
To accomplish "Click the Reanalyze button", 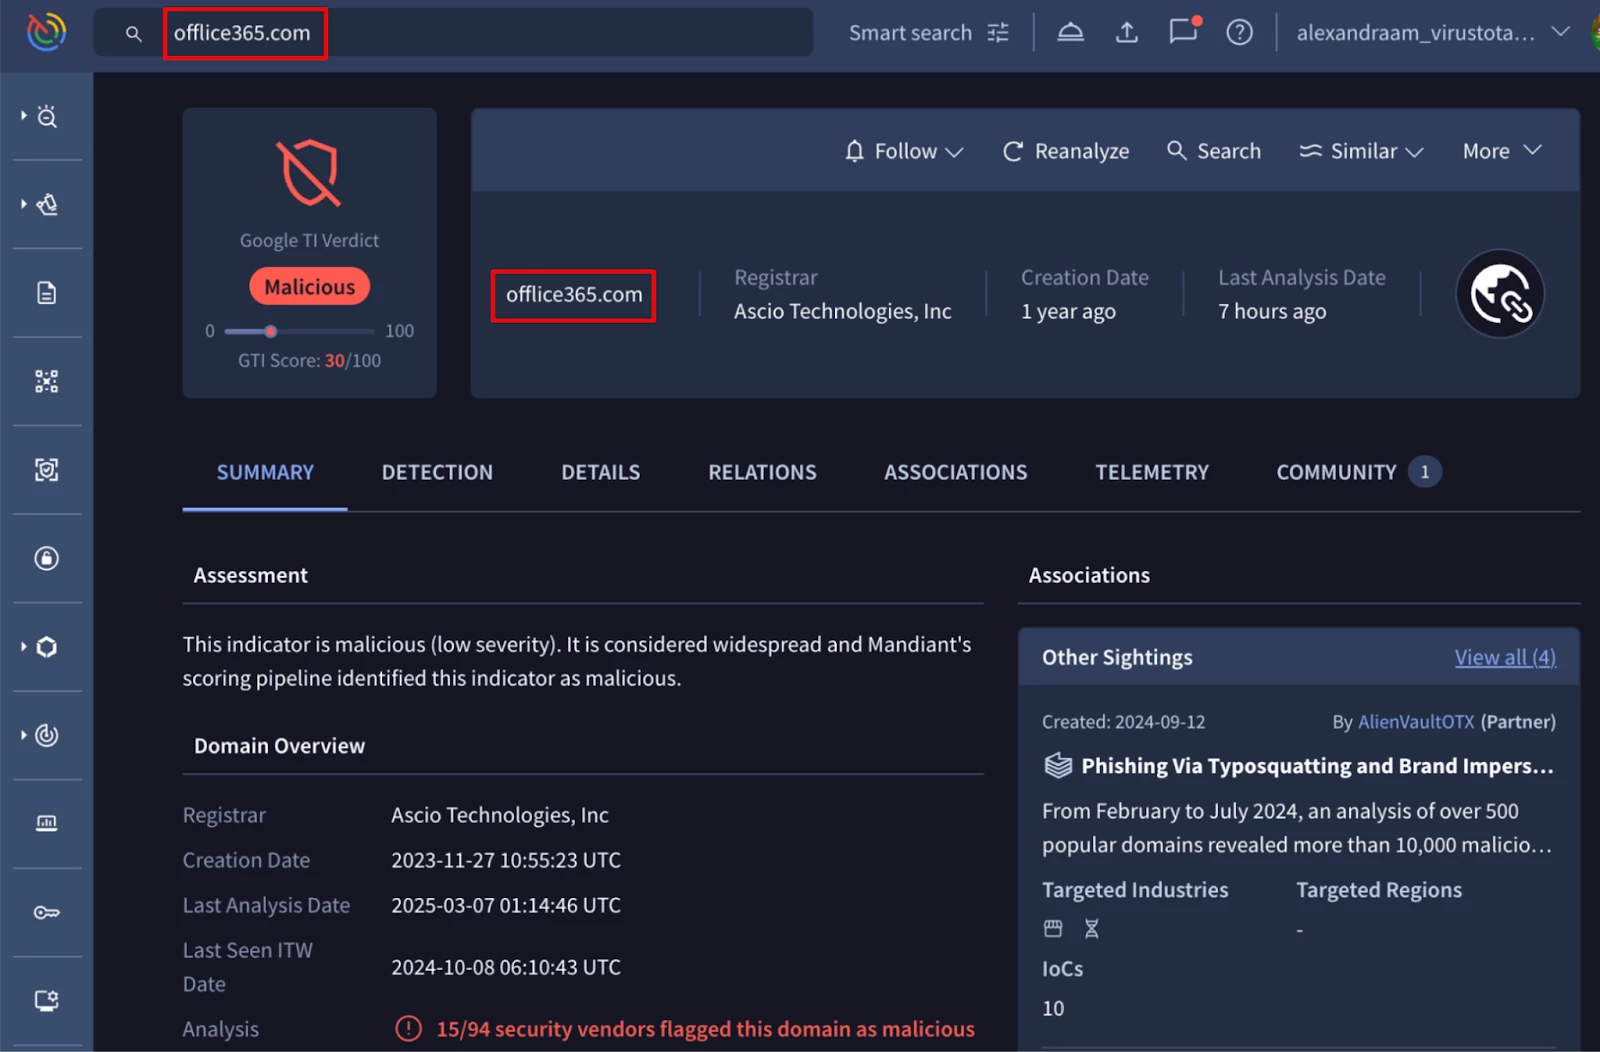I will coord(1066,151).
